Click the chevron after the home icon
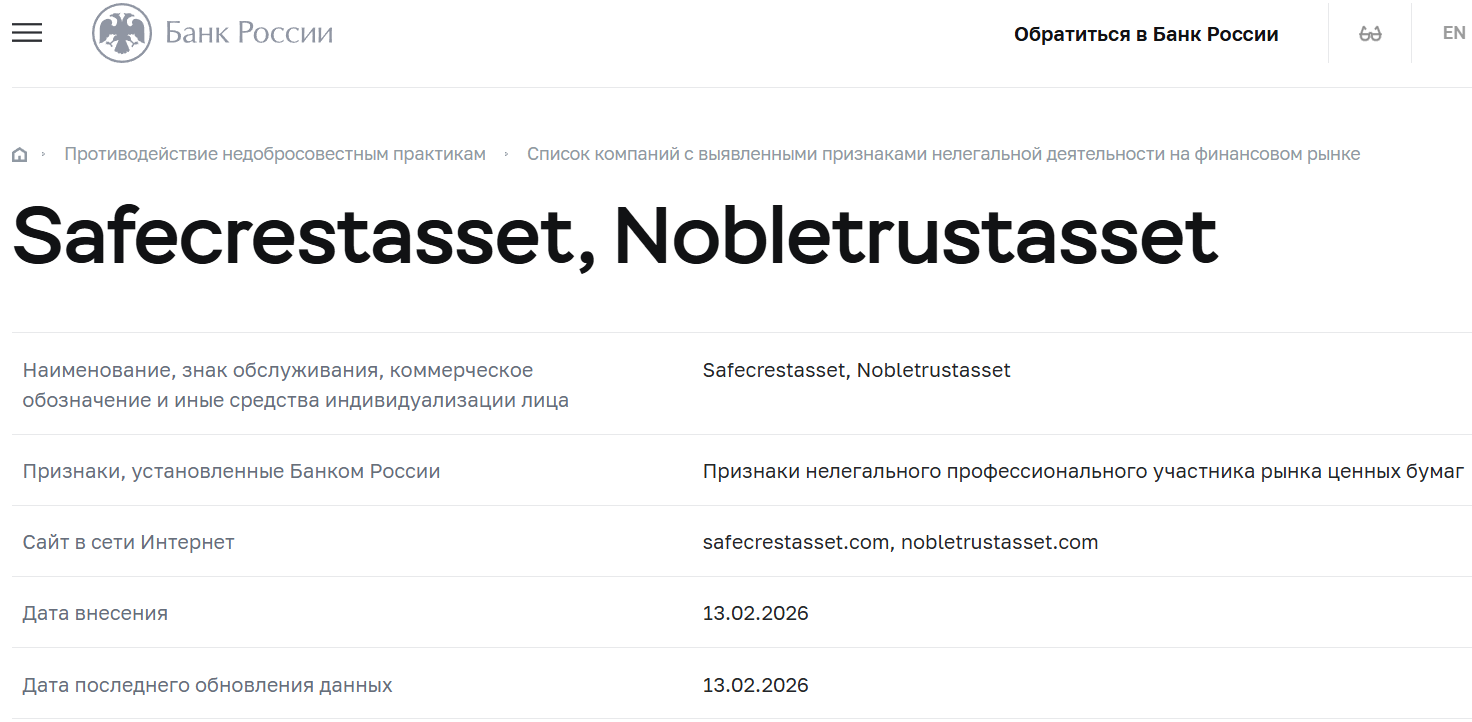1472x722 pixels. coord(44,154)
